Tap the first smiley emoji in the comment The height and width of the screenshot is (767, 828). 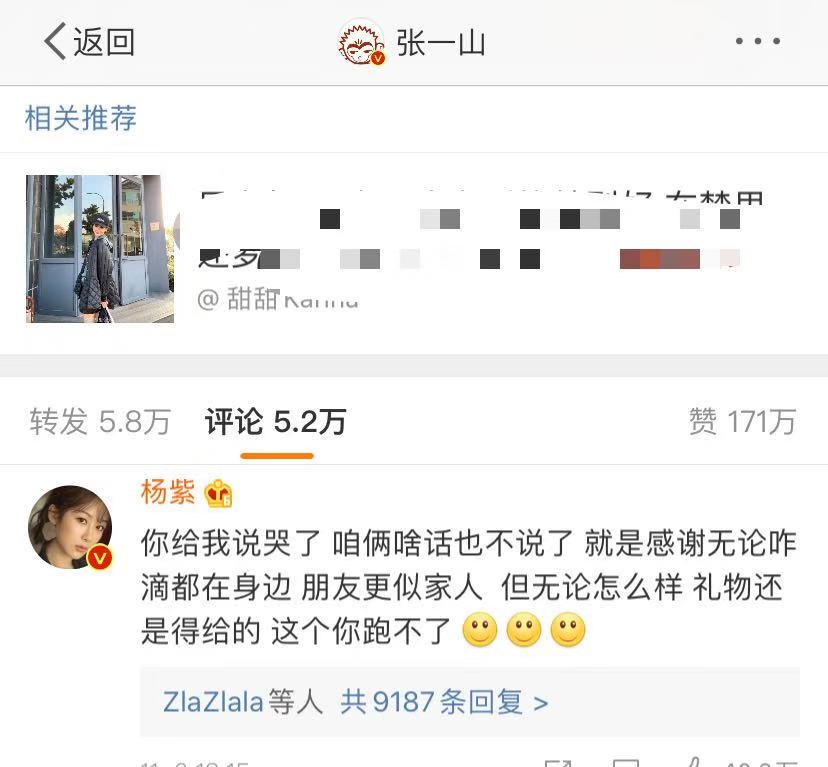479,630
